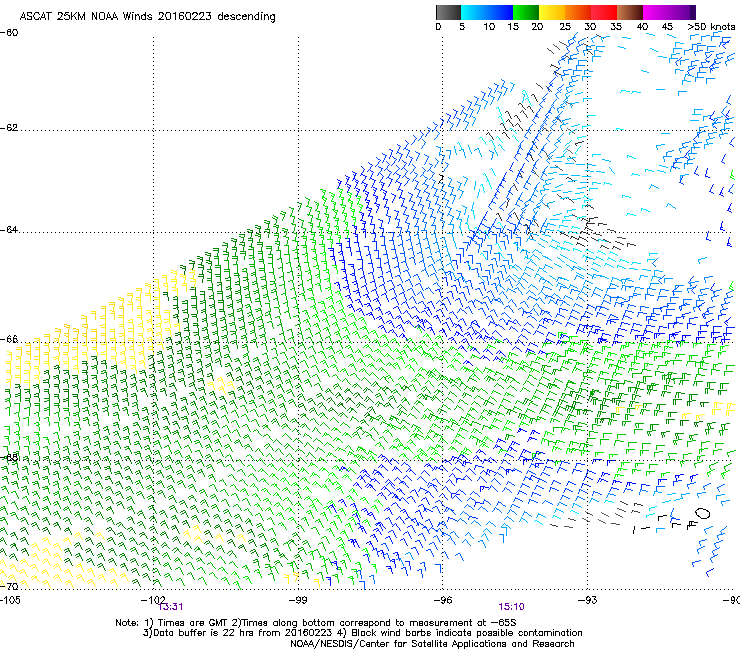Click the black calm-wind circle symbol on the map
Image resolution: width=740 pixels, height=650 pixels.
[703, 513]
